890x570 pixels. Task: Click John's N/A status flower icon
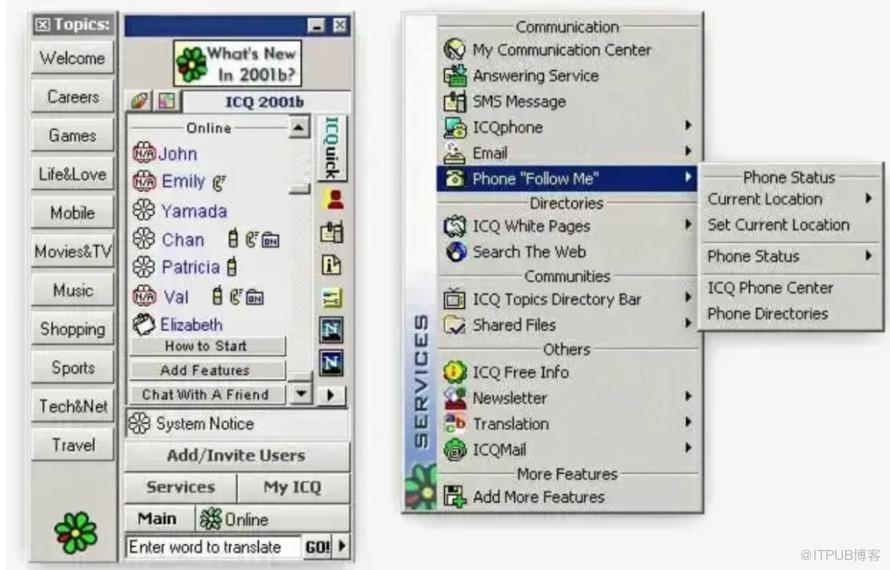coord(144,153)
